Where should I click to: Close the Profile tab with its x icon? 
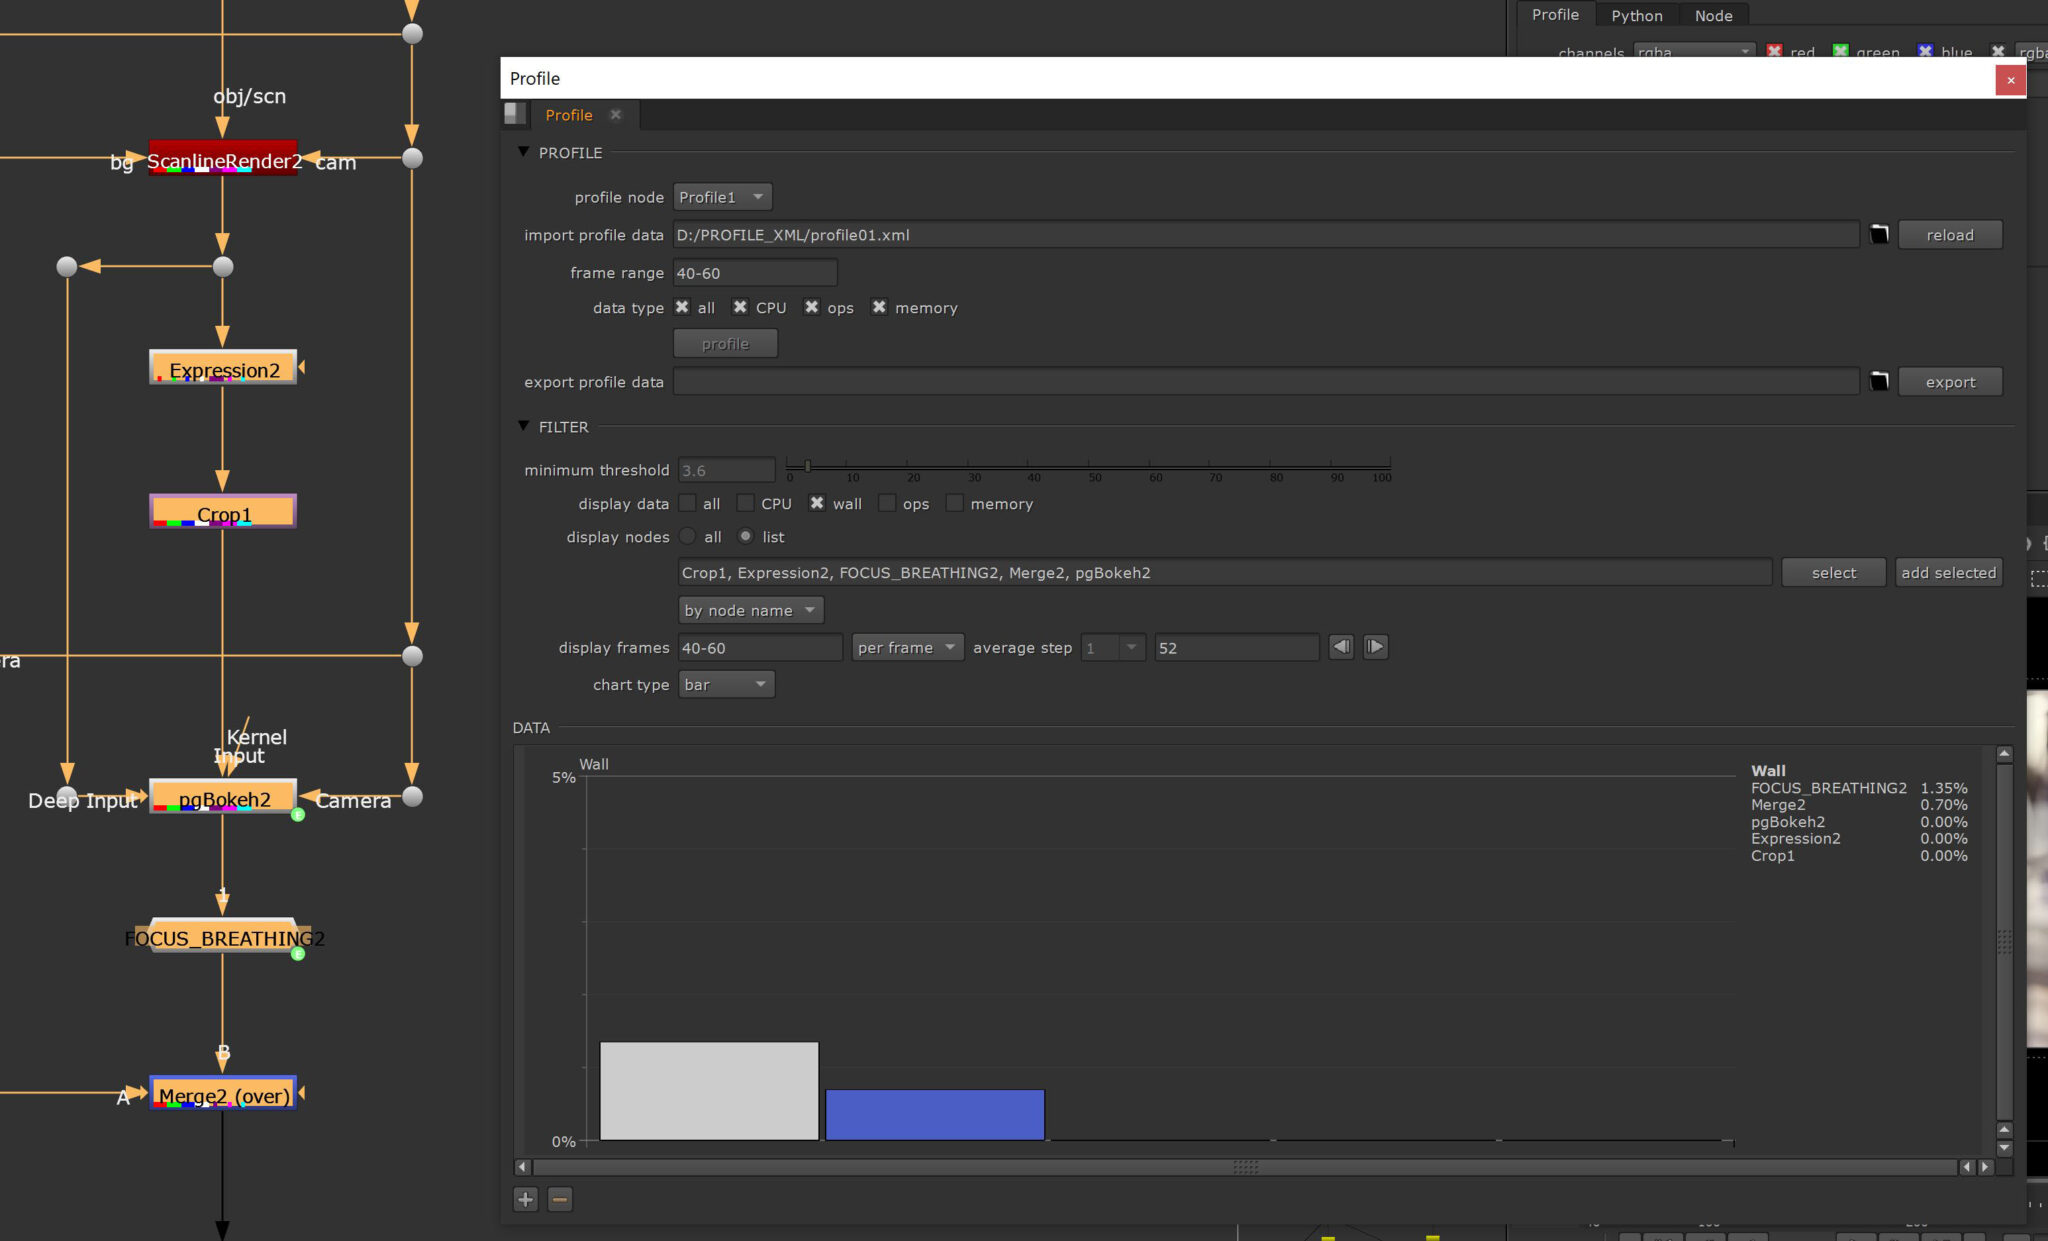click(616, 115)
